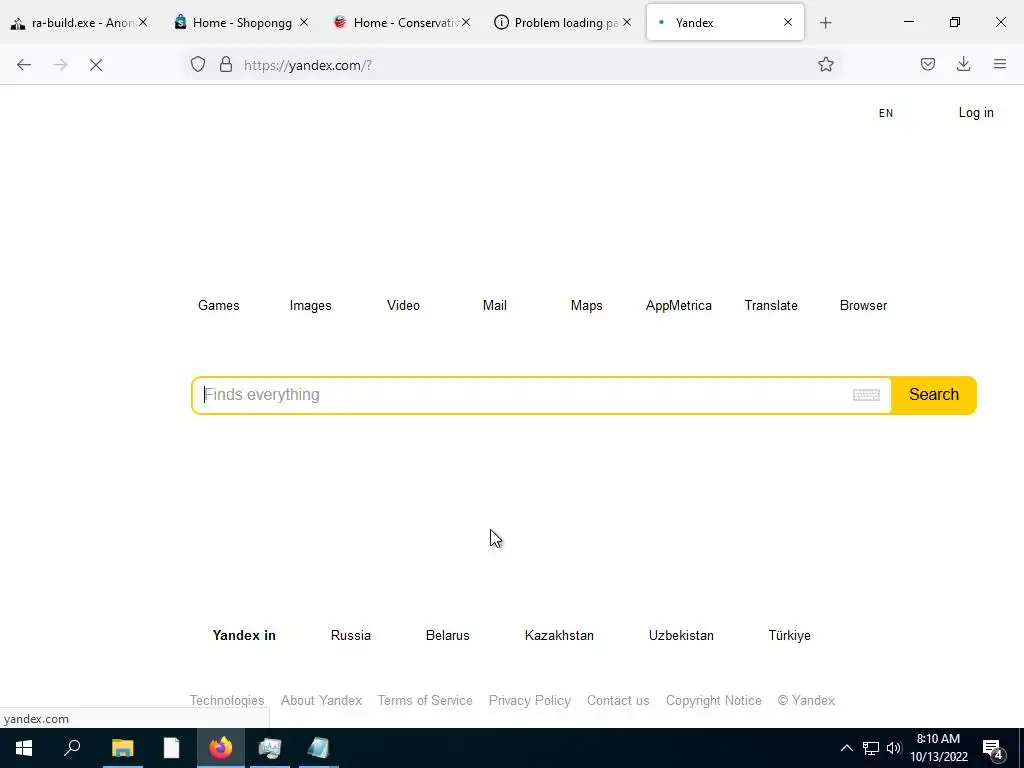Close the Home - Shopongg tab
This screenshot has height=768, width=1024.
point(304,22)
